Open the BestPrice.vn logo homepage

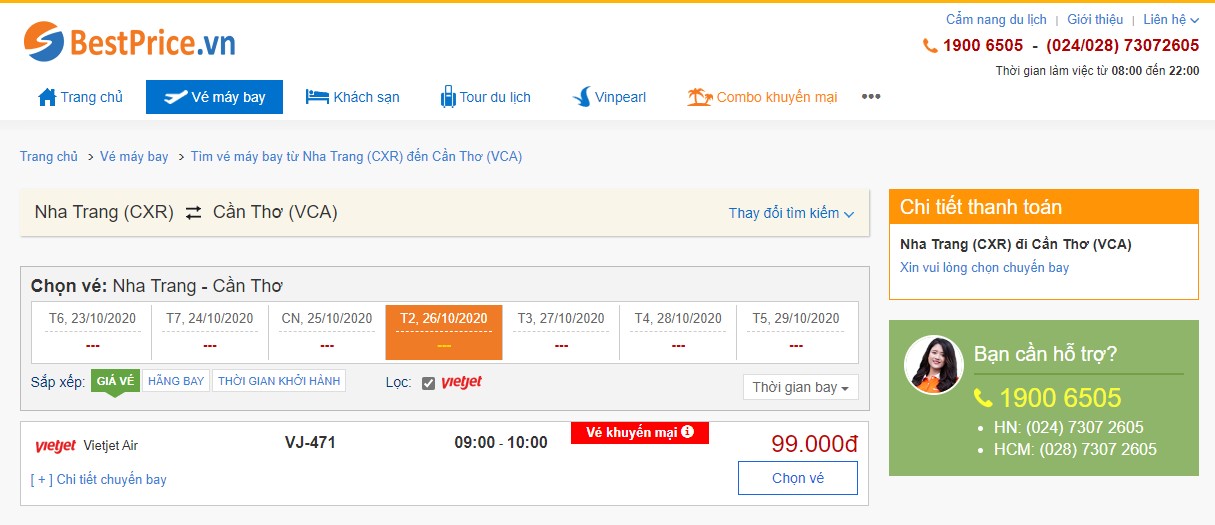click(130, 41)
